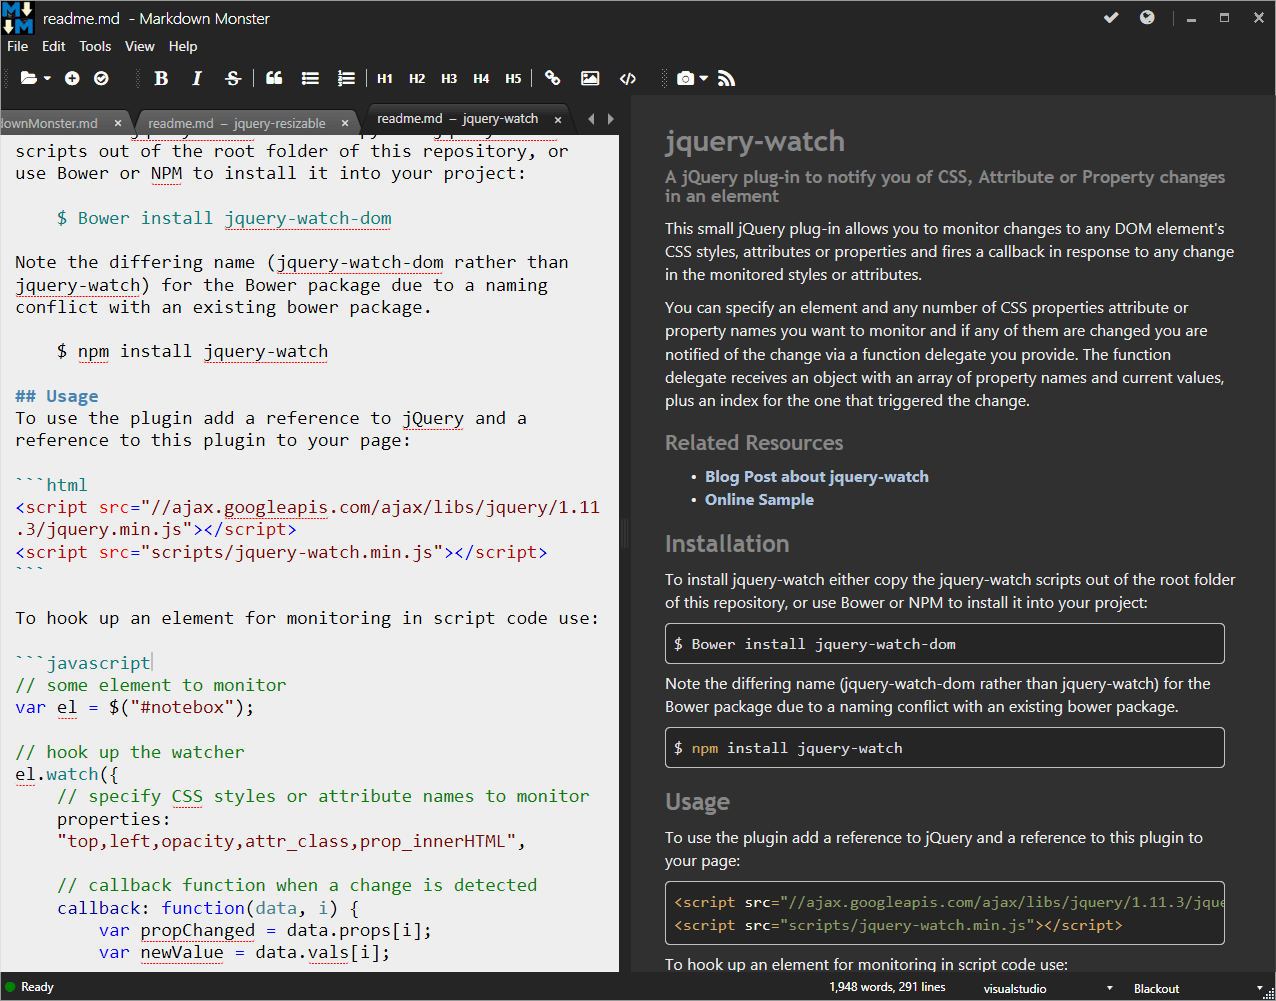This screenshot has width=1276, height=1001.
Task: Toggle the checkmark icon in title bar
Action: (x=1111, y=18)
